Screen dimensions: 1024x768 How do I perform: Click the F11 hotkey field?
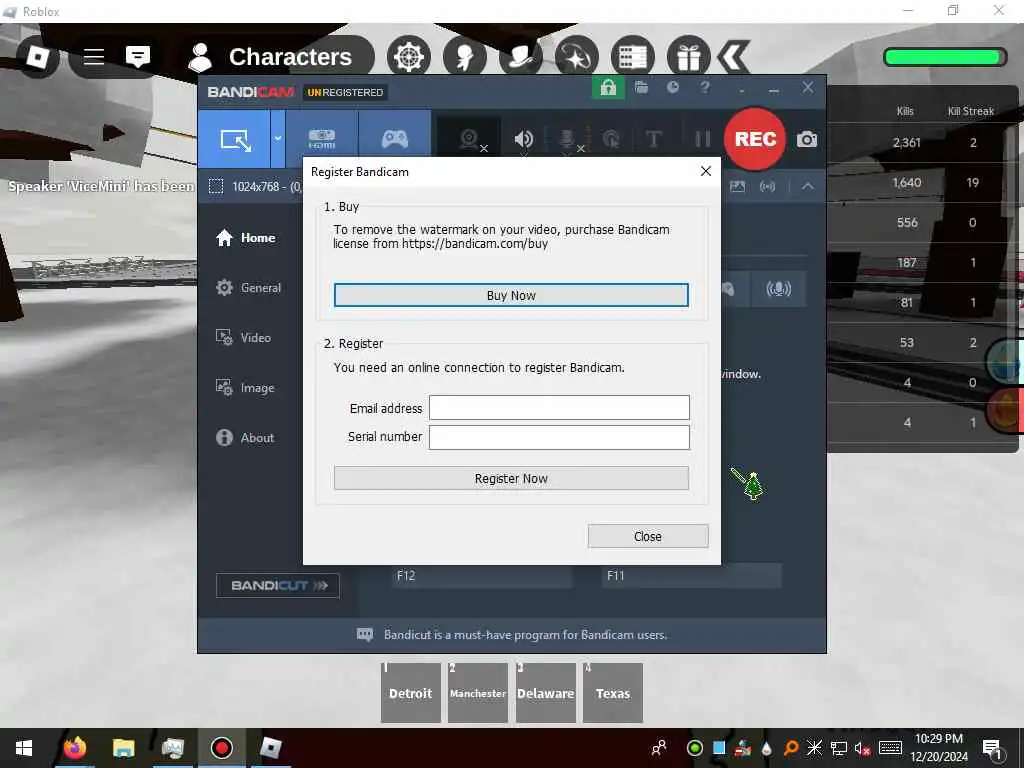click(x=691, y=575)
